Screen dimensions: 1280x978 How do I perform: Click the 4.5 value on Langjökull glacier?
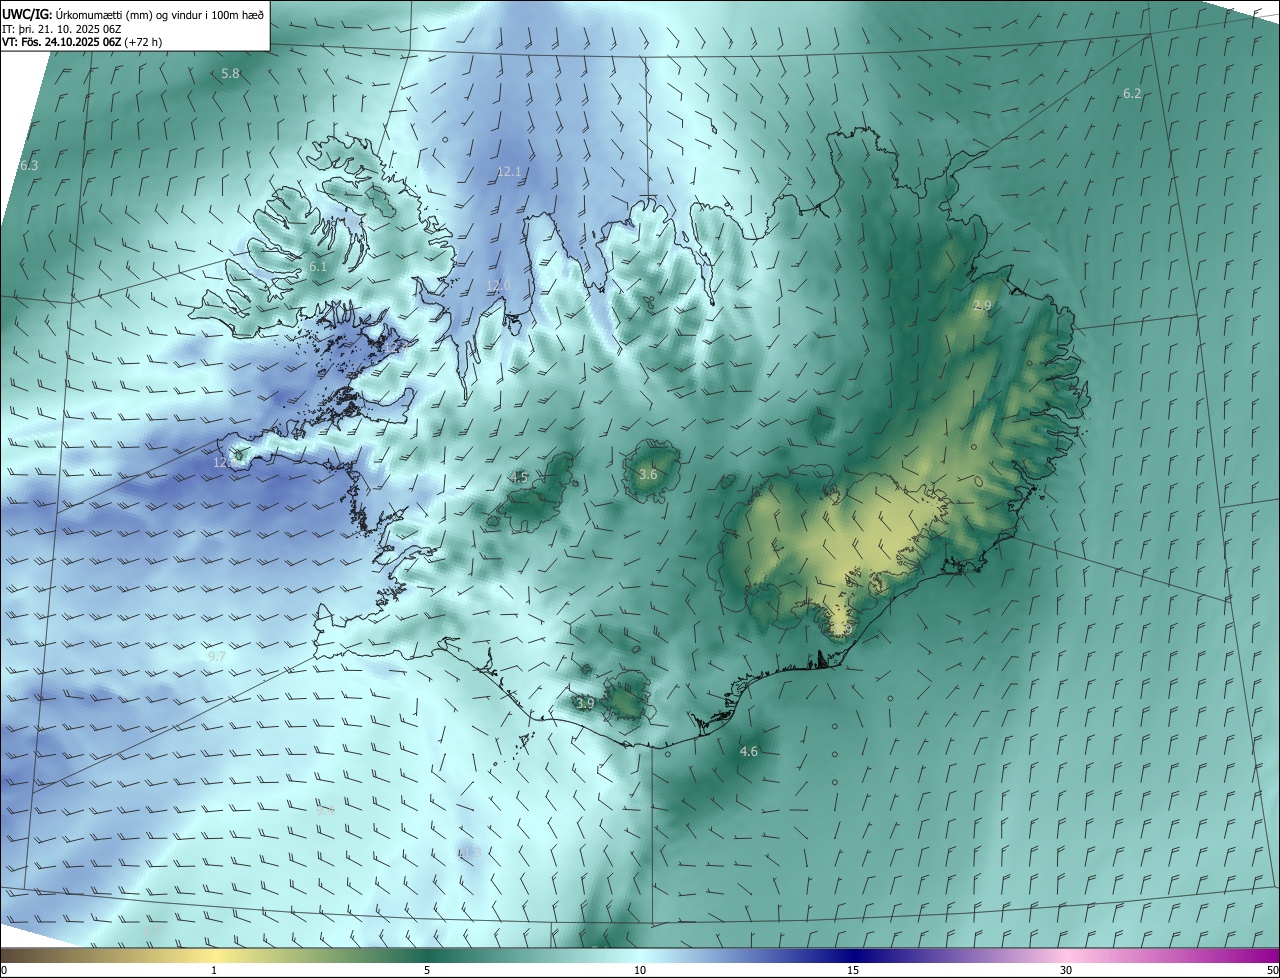[518, 477]
